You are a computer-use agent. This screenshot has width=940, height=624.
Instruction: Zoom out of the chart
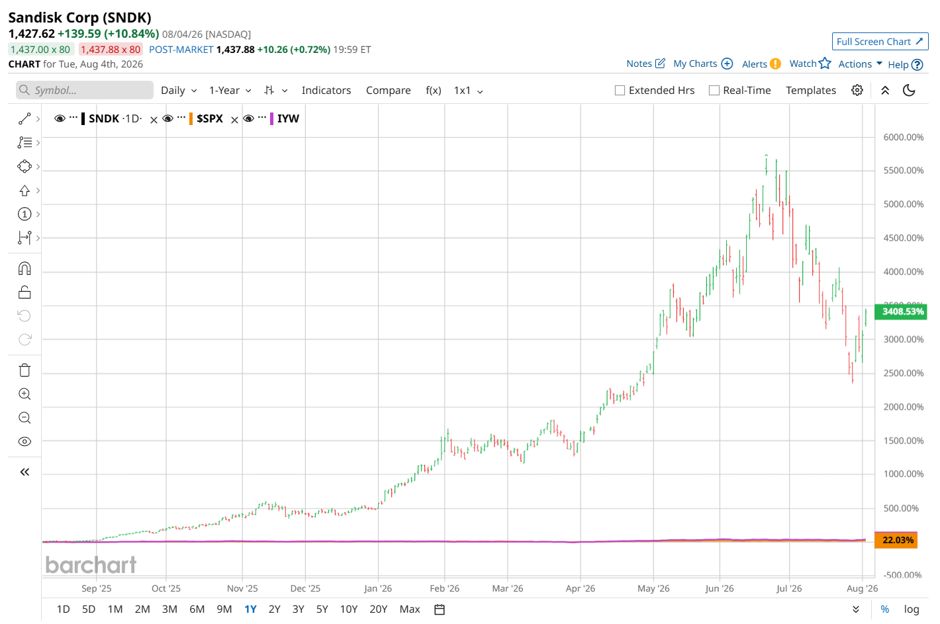(24, 418)
